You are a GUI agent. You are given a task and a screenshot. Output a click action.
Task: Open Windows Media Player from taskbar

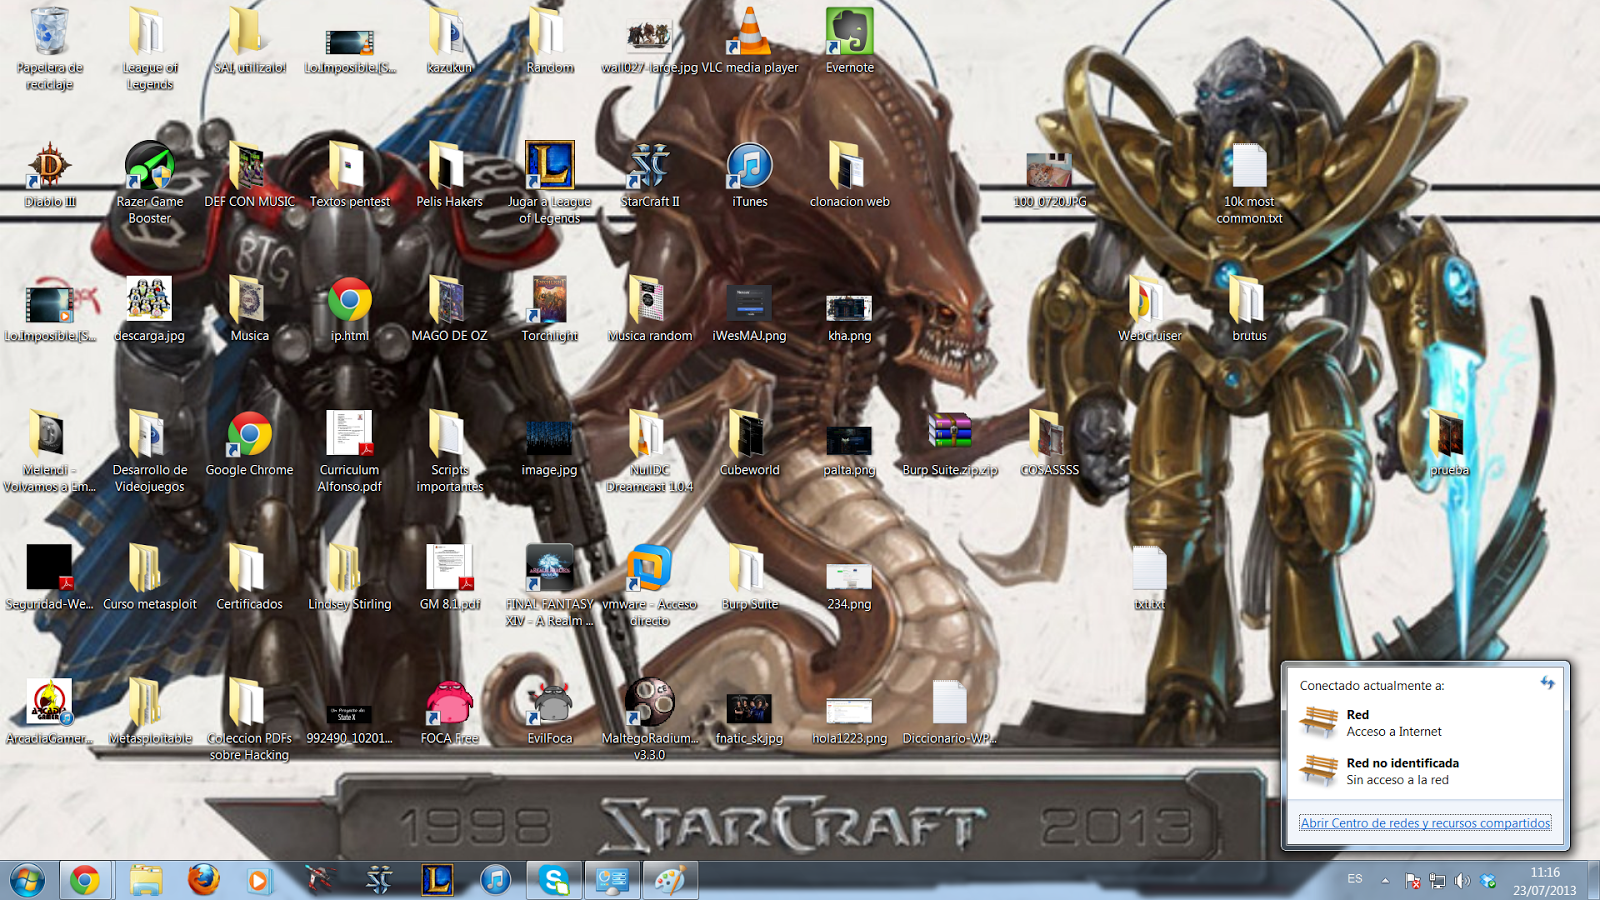[259, 880]
